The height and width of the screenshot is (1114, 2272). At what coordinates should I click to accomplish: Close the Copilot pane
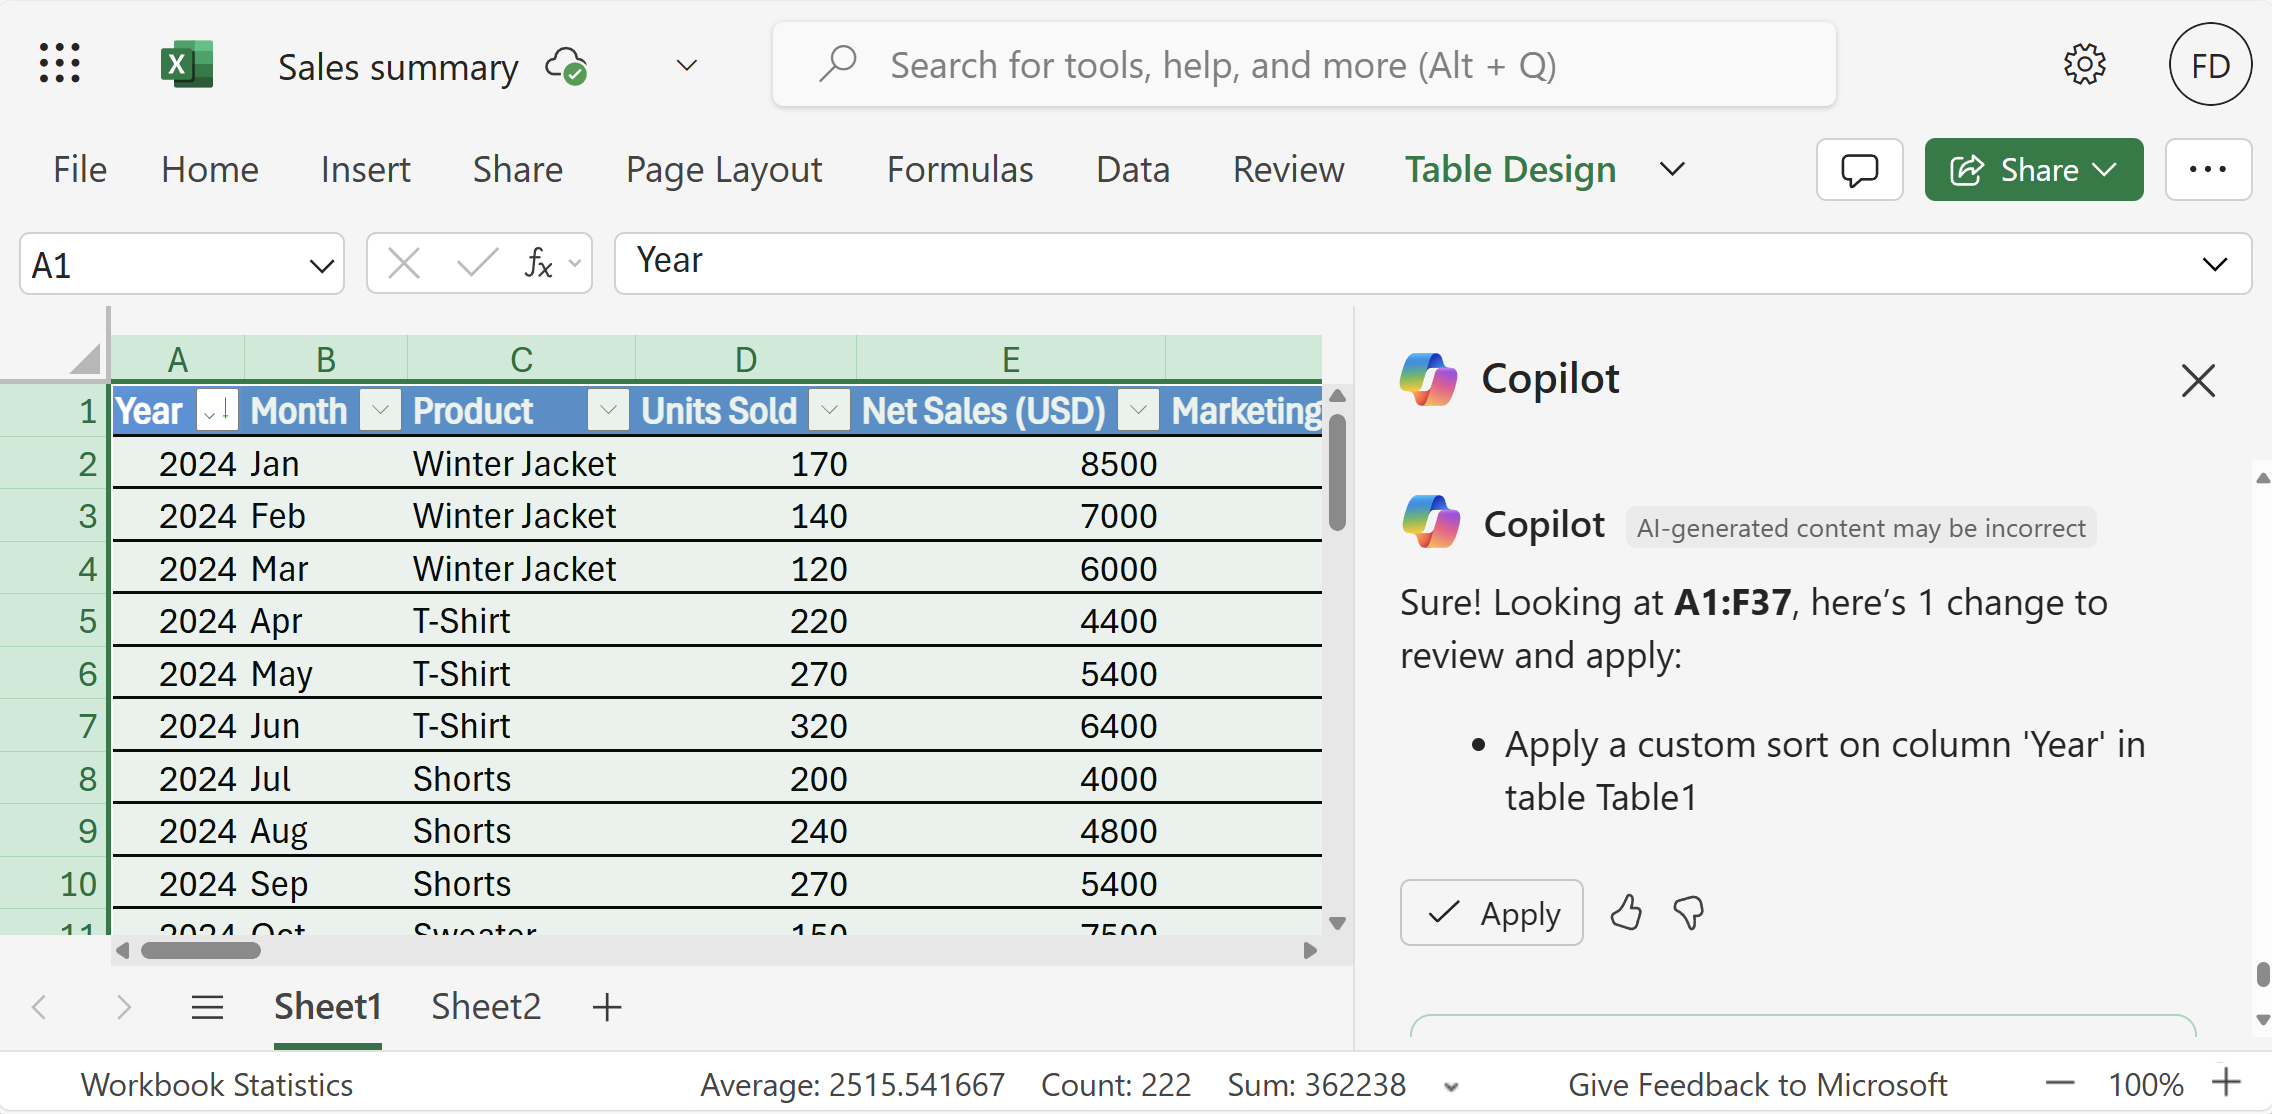point(2198,380)
